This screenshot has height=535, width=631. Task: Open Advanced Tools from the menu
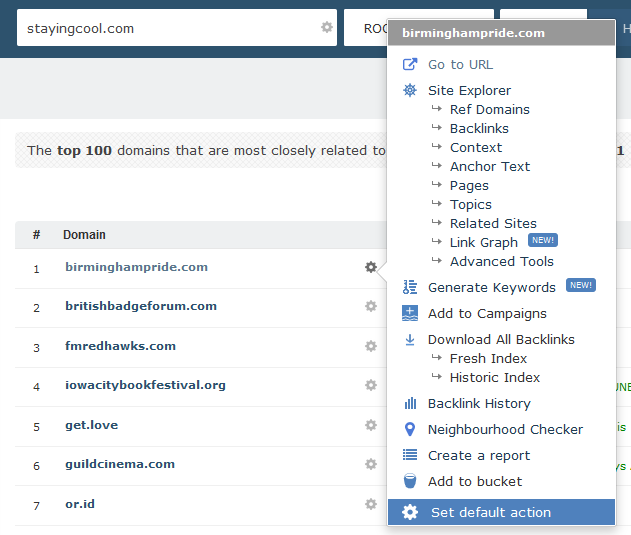click(x=501, y=261)
